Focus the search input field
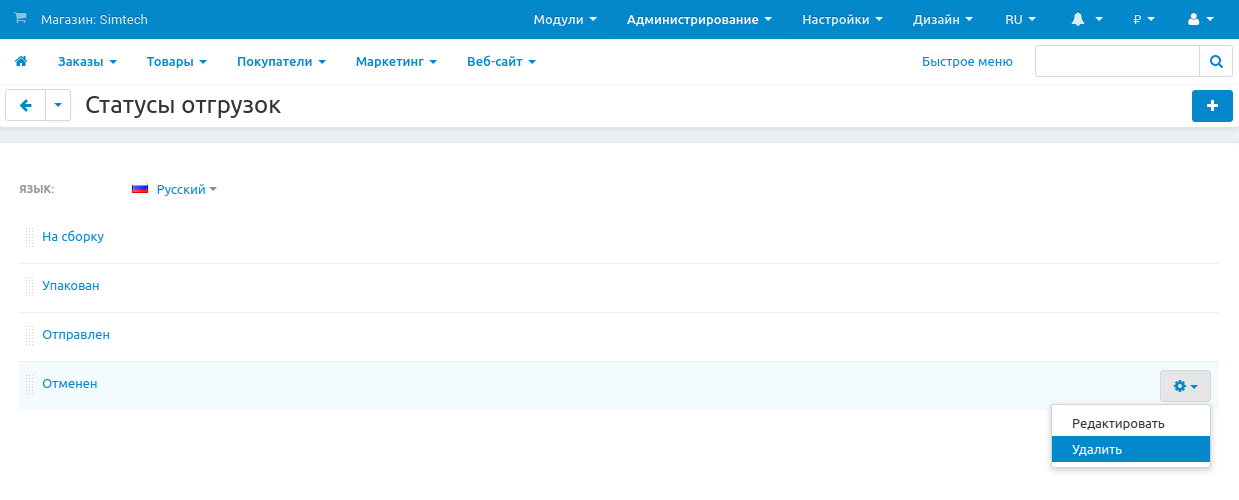Image resolution: width=1239 pixels, height=500 pixels. tap(1117, 61)
